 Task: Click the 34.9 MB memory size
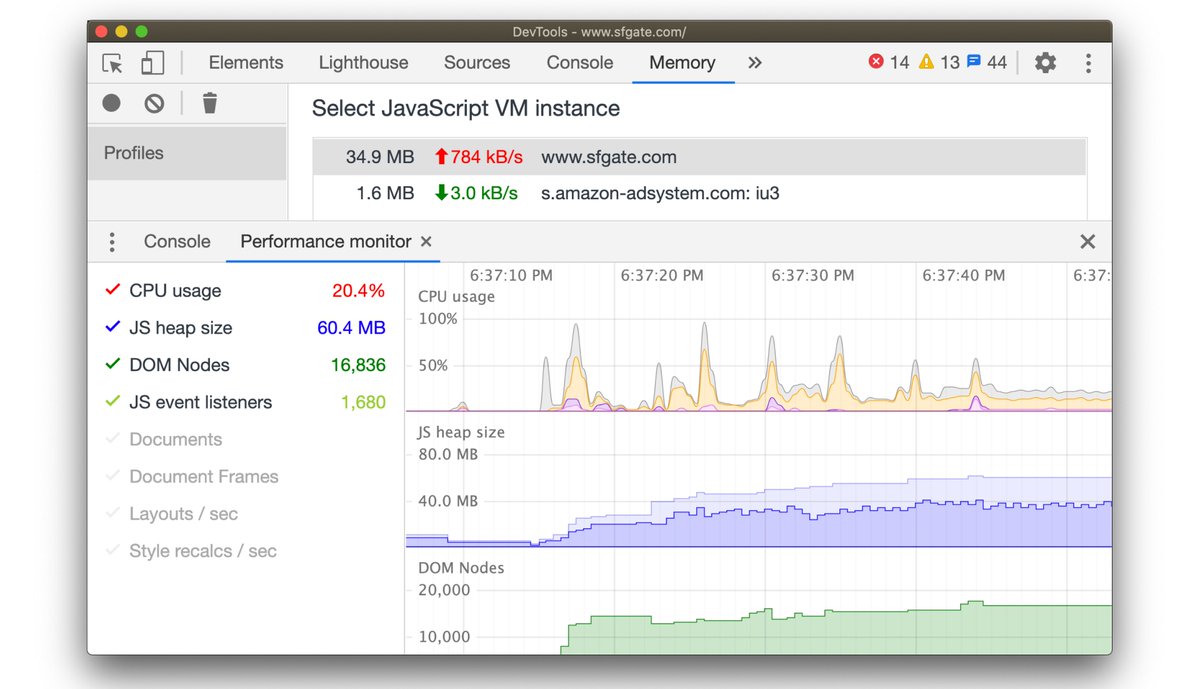[380, 157]
